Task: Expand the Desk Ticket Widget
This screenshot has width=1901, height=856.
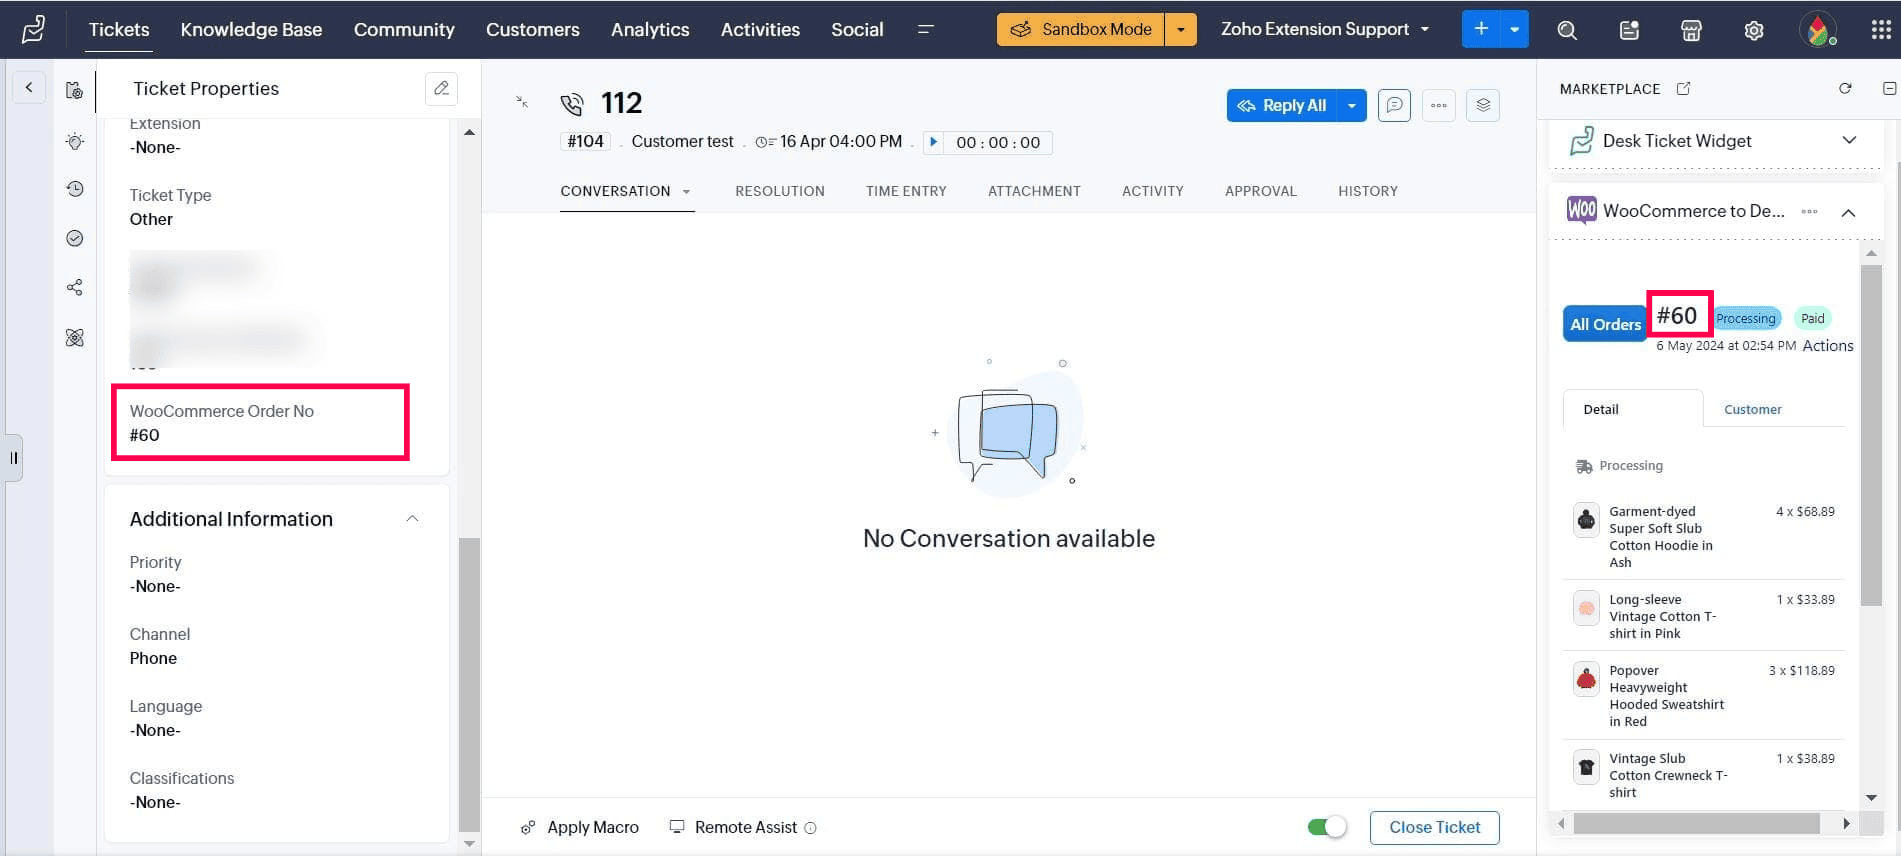Action: coord(1849,141)
